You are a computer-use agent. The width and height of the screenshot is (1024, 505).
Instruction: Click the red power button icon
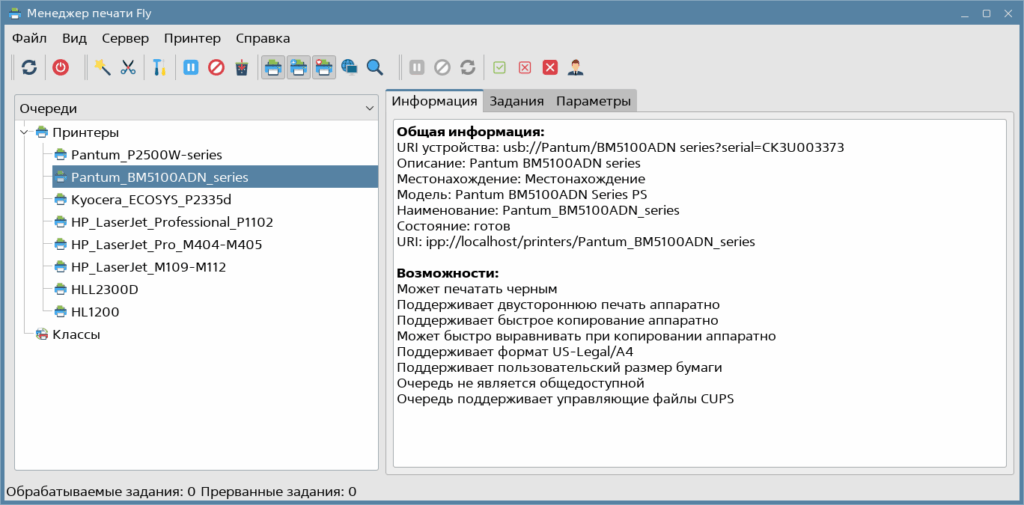(x=61, y=67)
